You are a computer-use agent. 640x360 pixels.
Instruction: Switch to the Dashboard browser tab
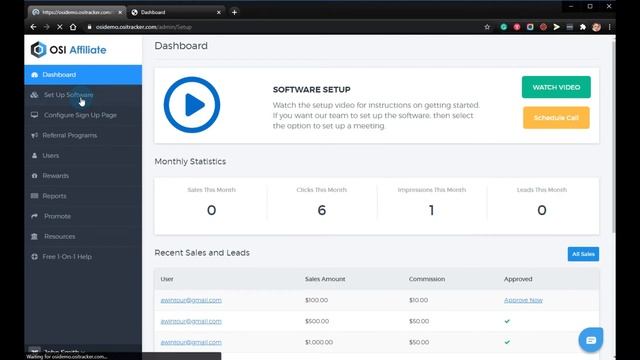(176, 12)
